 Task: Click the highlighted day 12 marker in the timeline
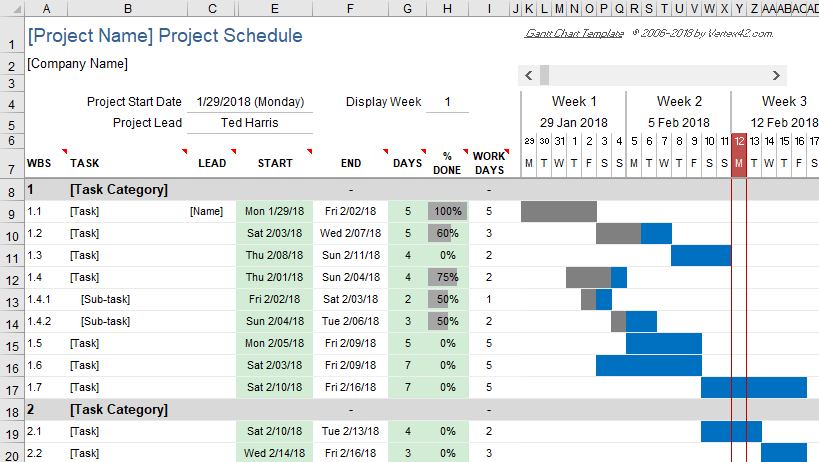[x=739, y=141]
